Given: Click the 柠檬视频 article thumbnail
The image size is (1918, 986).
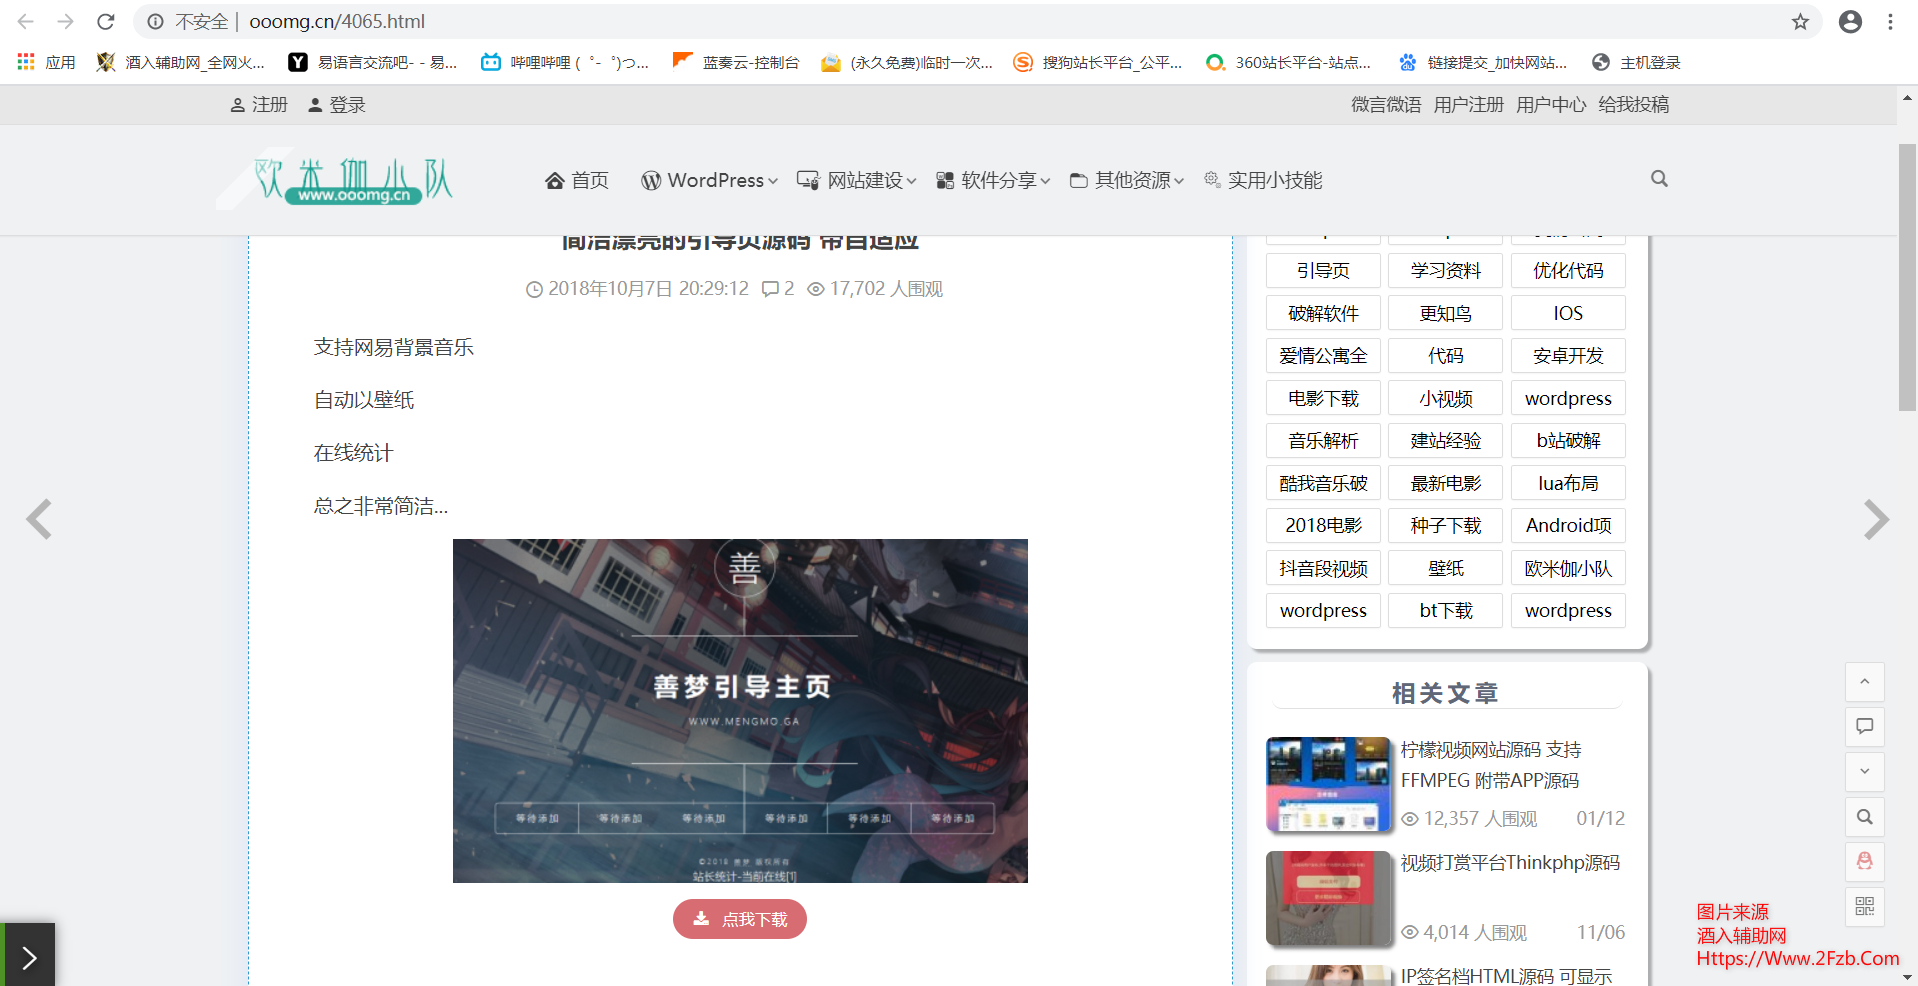Looking at the screenshot, I should (x=1329, y=785).
